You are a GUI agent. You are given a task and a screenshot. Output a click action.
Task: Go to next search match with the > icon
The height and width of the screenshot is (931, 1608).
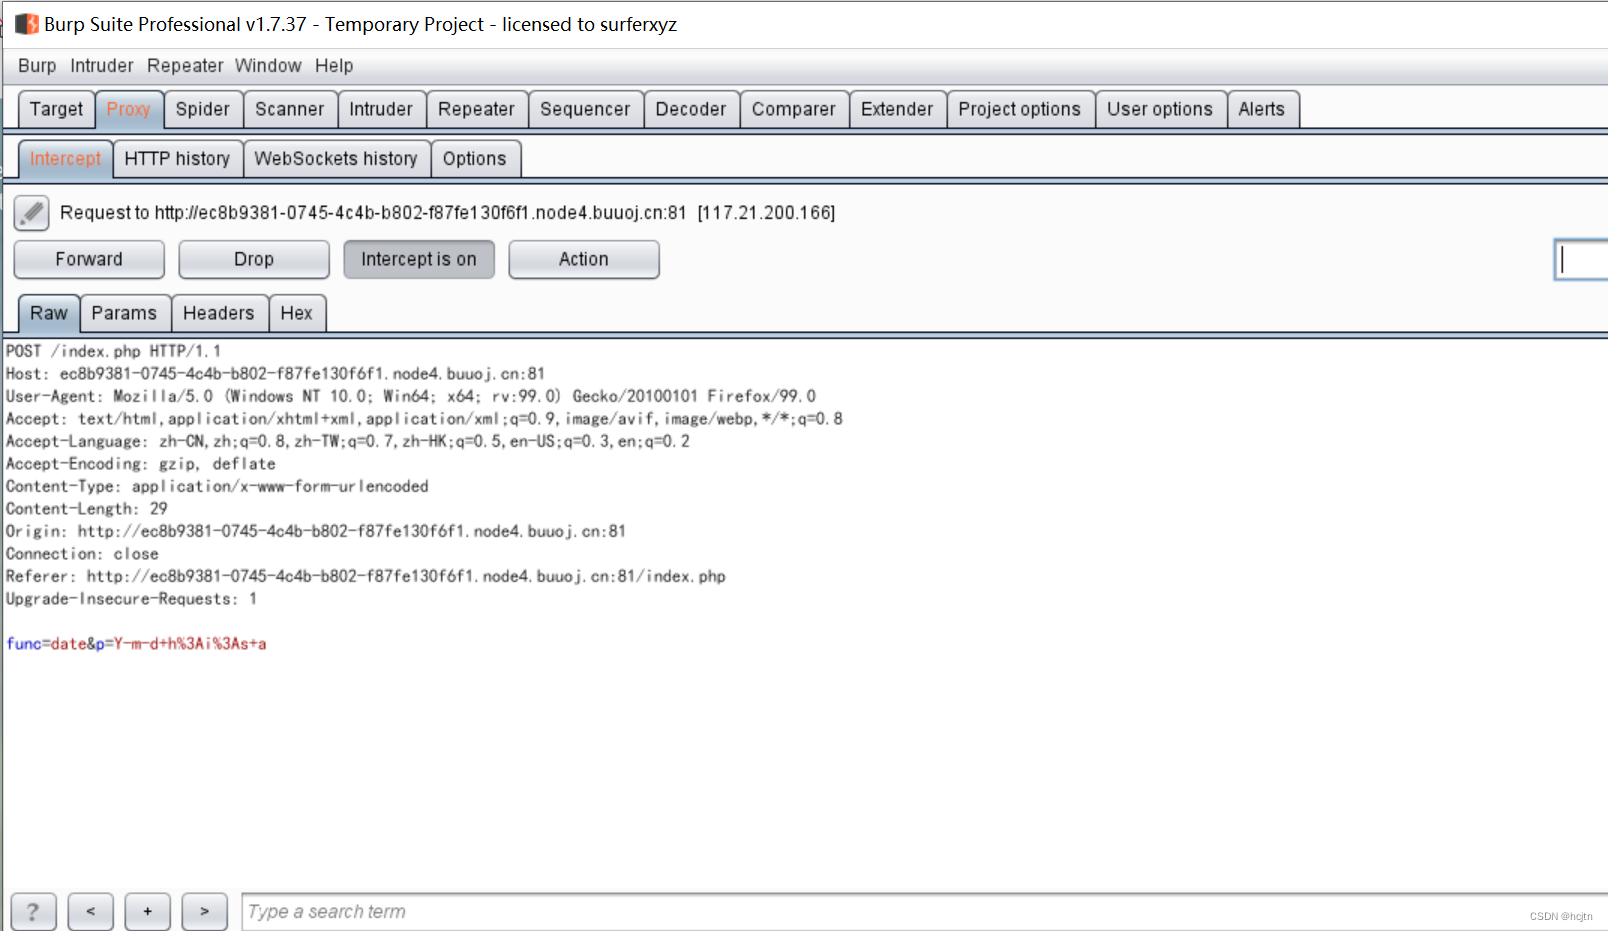pyautogui.click(x=204, y=911)
